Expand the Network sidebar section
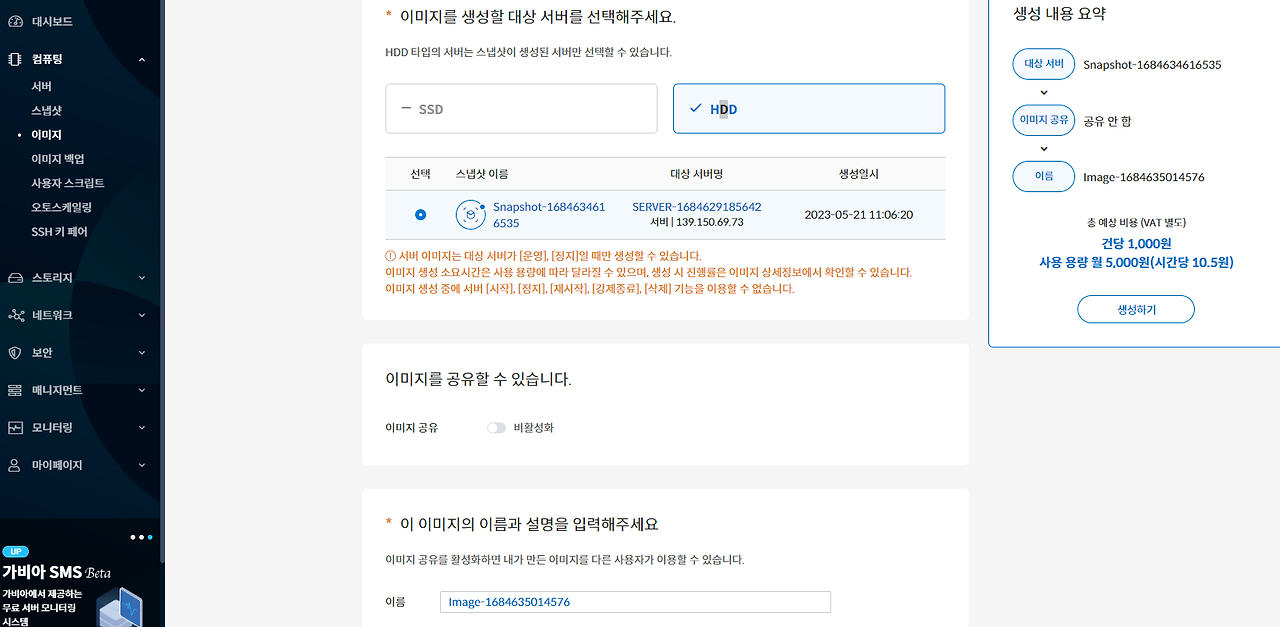Screen dimensions: 1280x627 (81, 315)
